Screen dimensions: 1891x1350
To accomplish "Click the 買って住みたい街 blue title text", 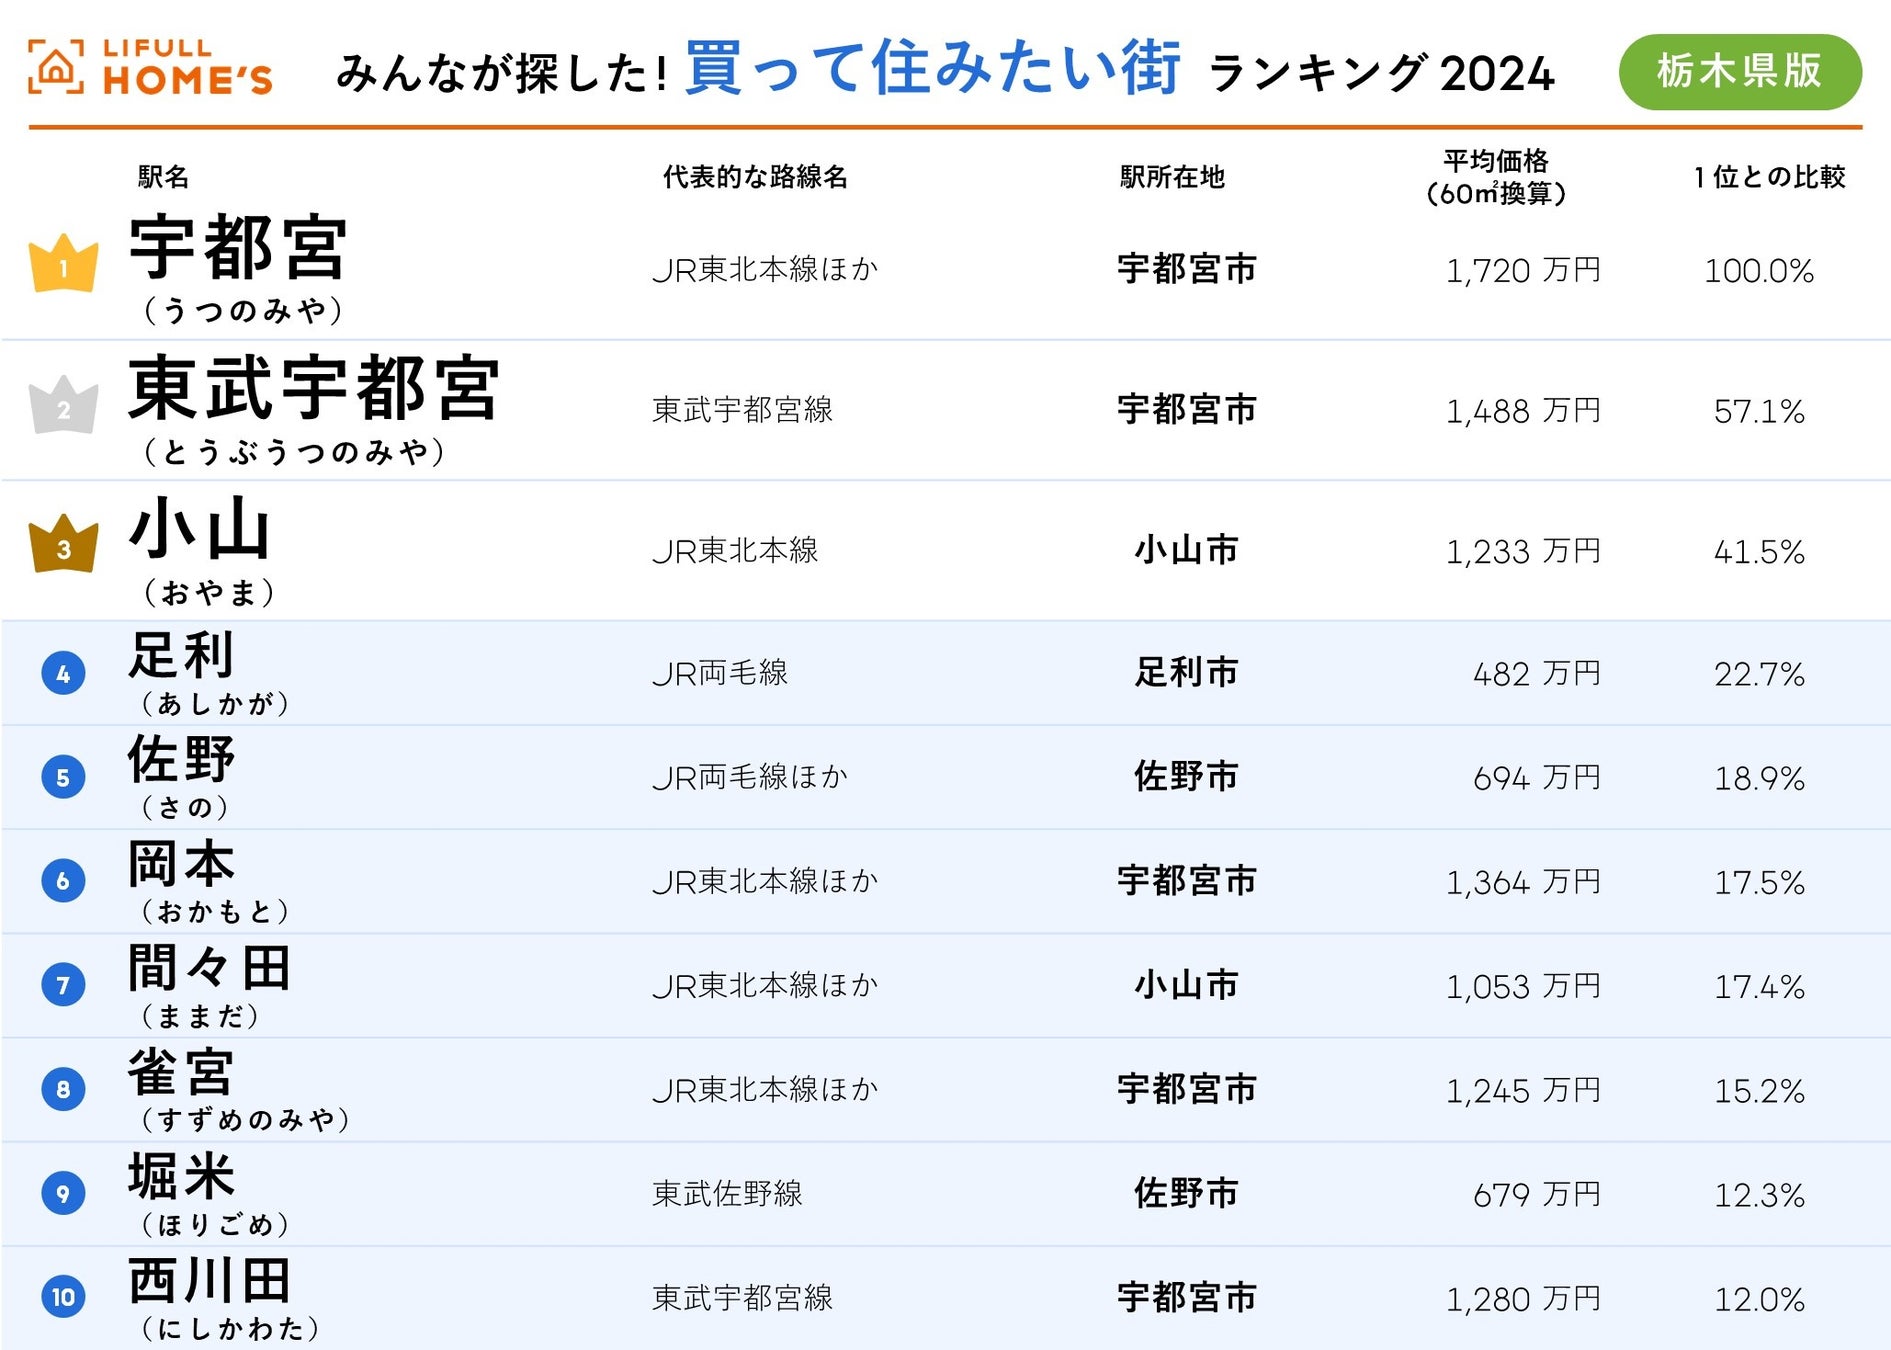I will click(932, 68).
